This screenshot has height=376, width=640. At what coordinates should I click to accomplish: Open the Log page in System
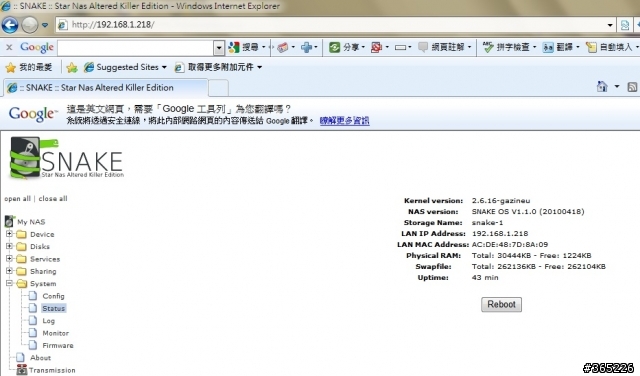click(x=48, y=321)
